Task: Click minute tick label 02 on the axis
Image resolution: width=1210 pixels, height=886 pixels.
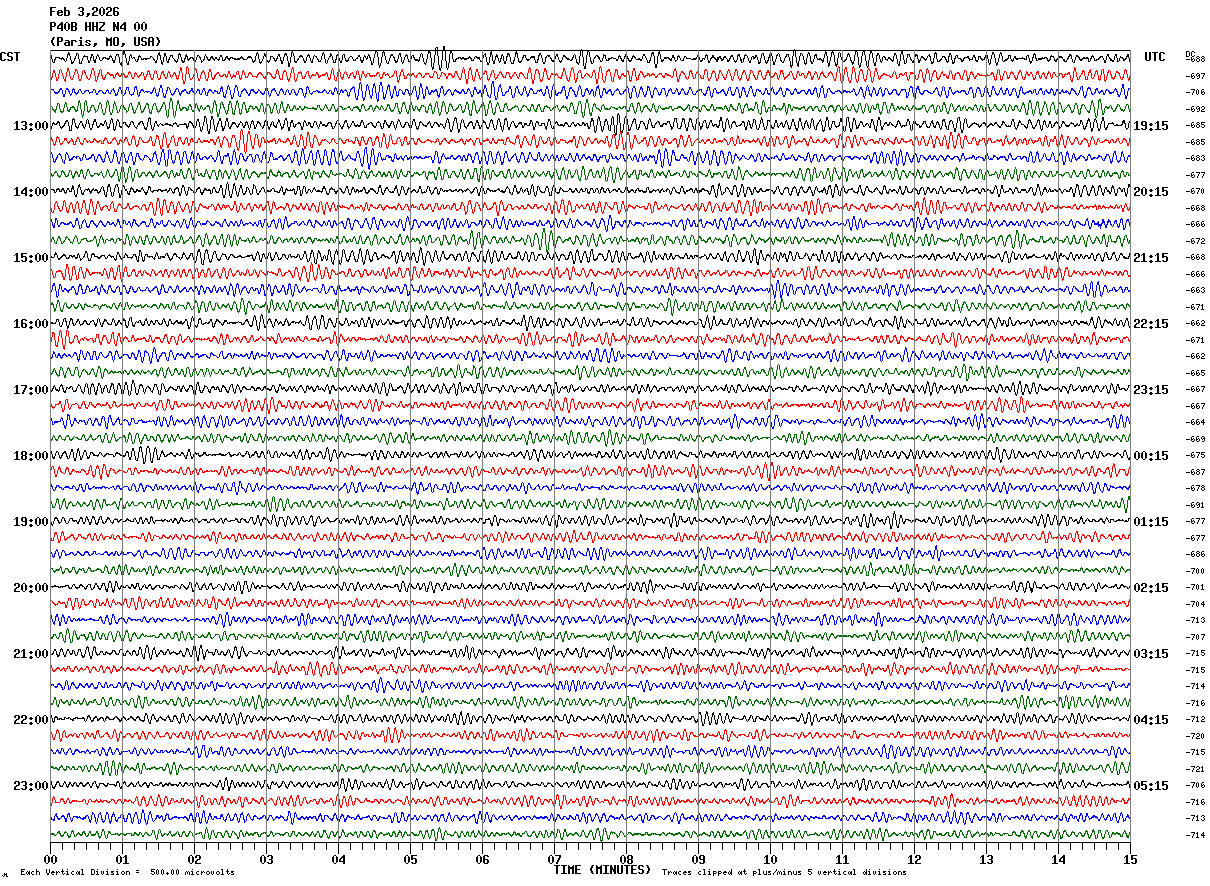Action: click(x=194, y=859)
